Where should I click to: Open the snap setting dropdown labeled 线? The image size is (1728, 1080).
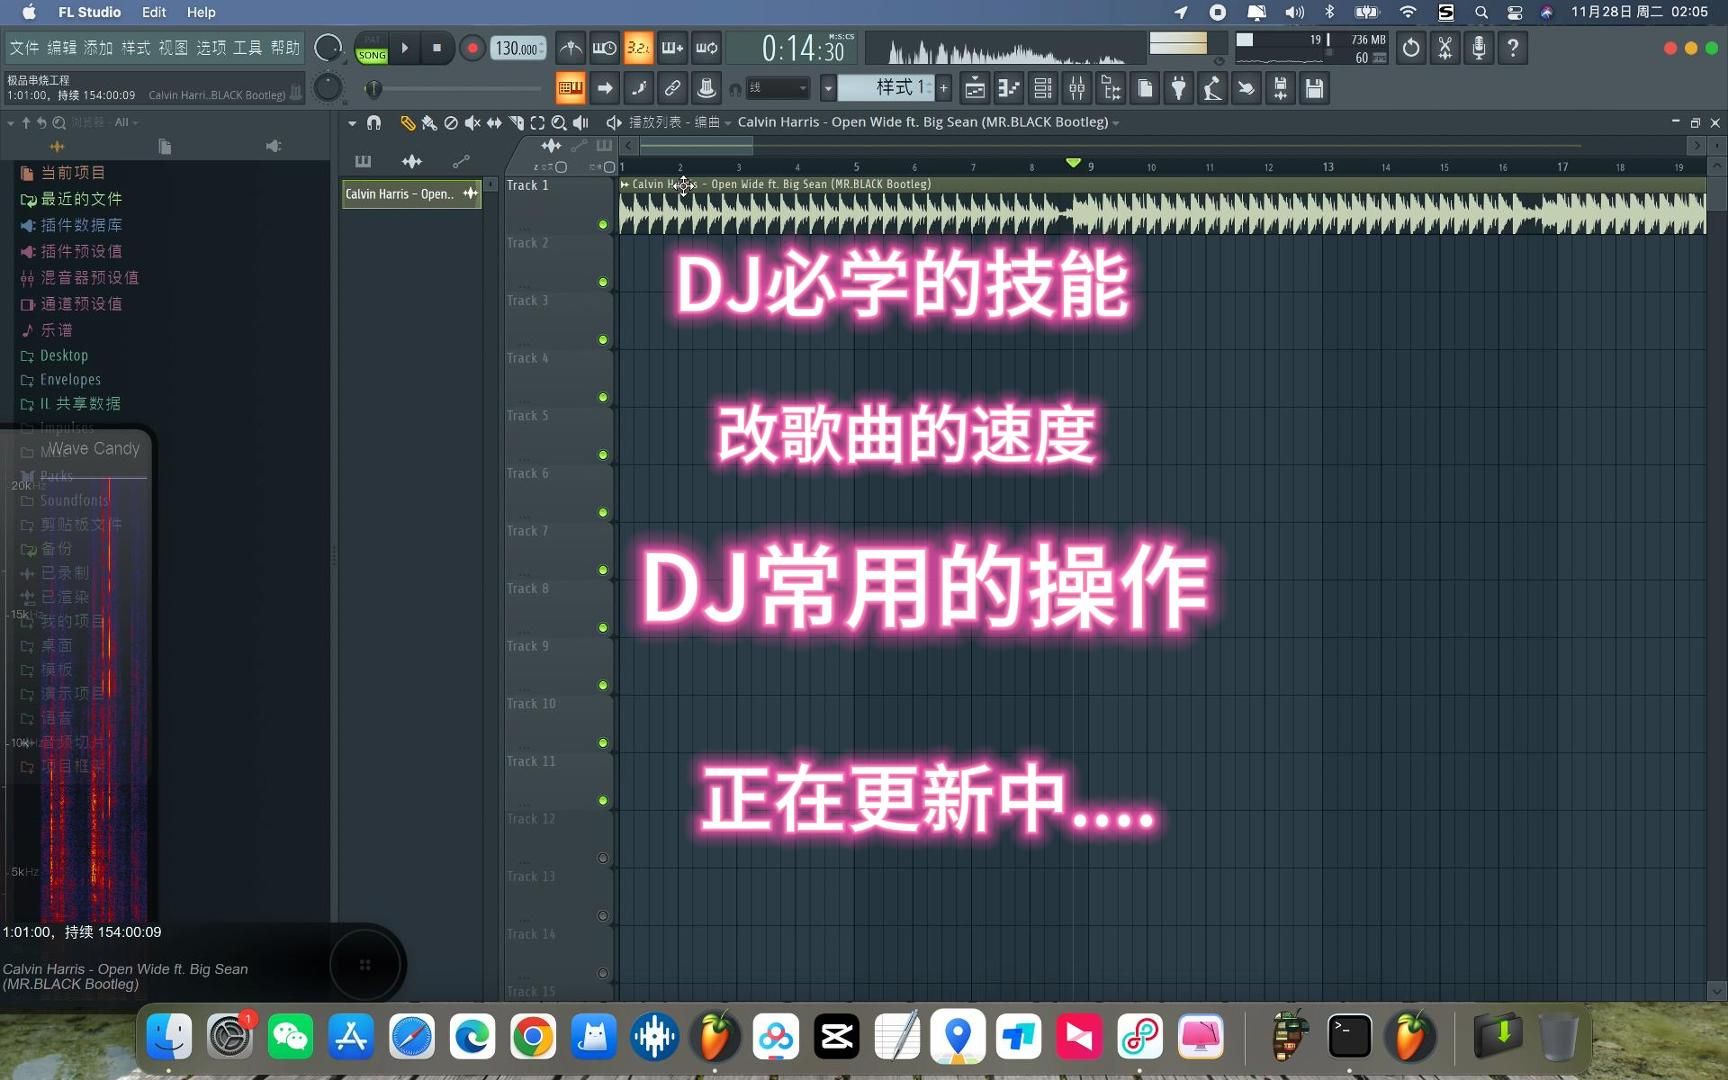point(778,88)
